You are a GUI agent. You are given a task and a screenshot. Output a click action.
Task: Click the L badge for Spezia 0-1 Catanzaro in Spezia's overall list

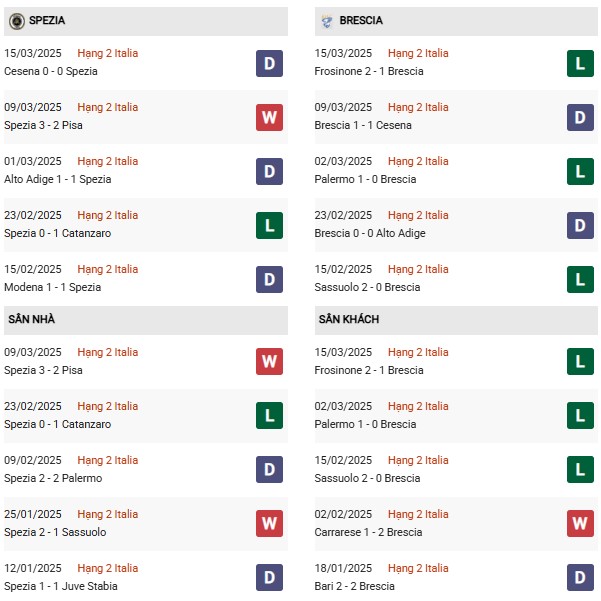tap(269, 225)
